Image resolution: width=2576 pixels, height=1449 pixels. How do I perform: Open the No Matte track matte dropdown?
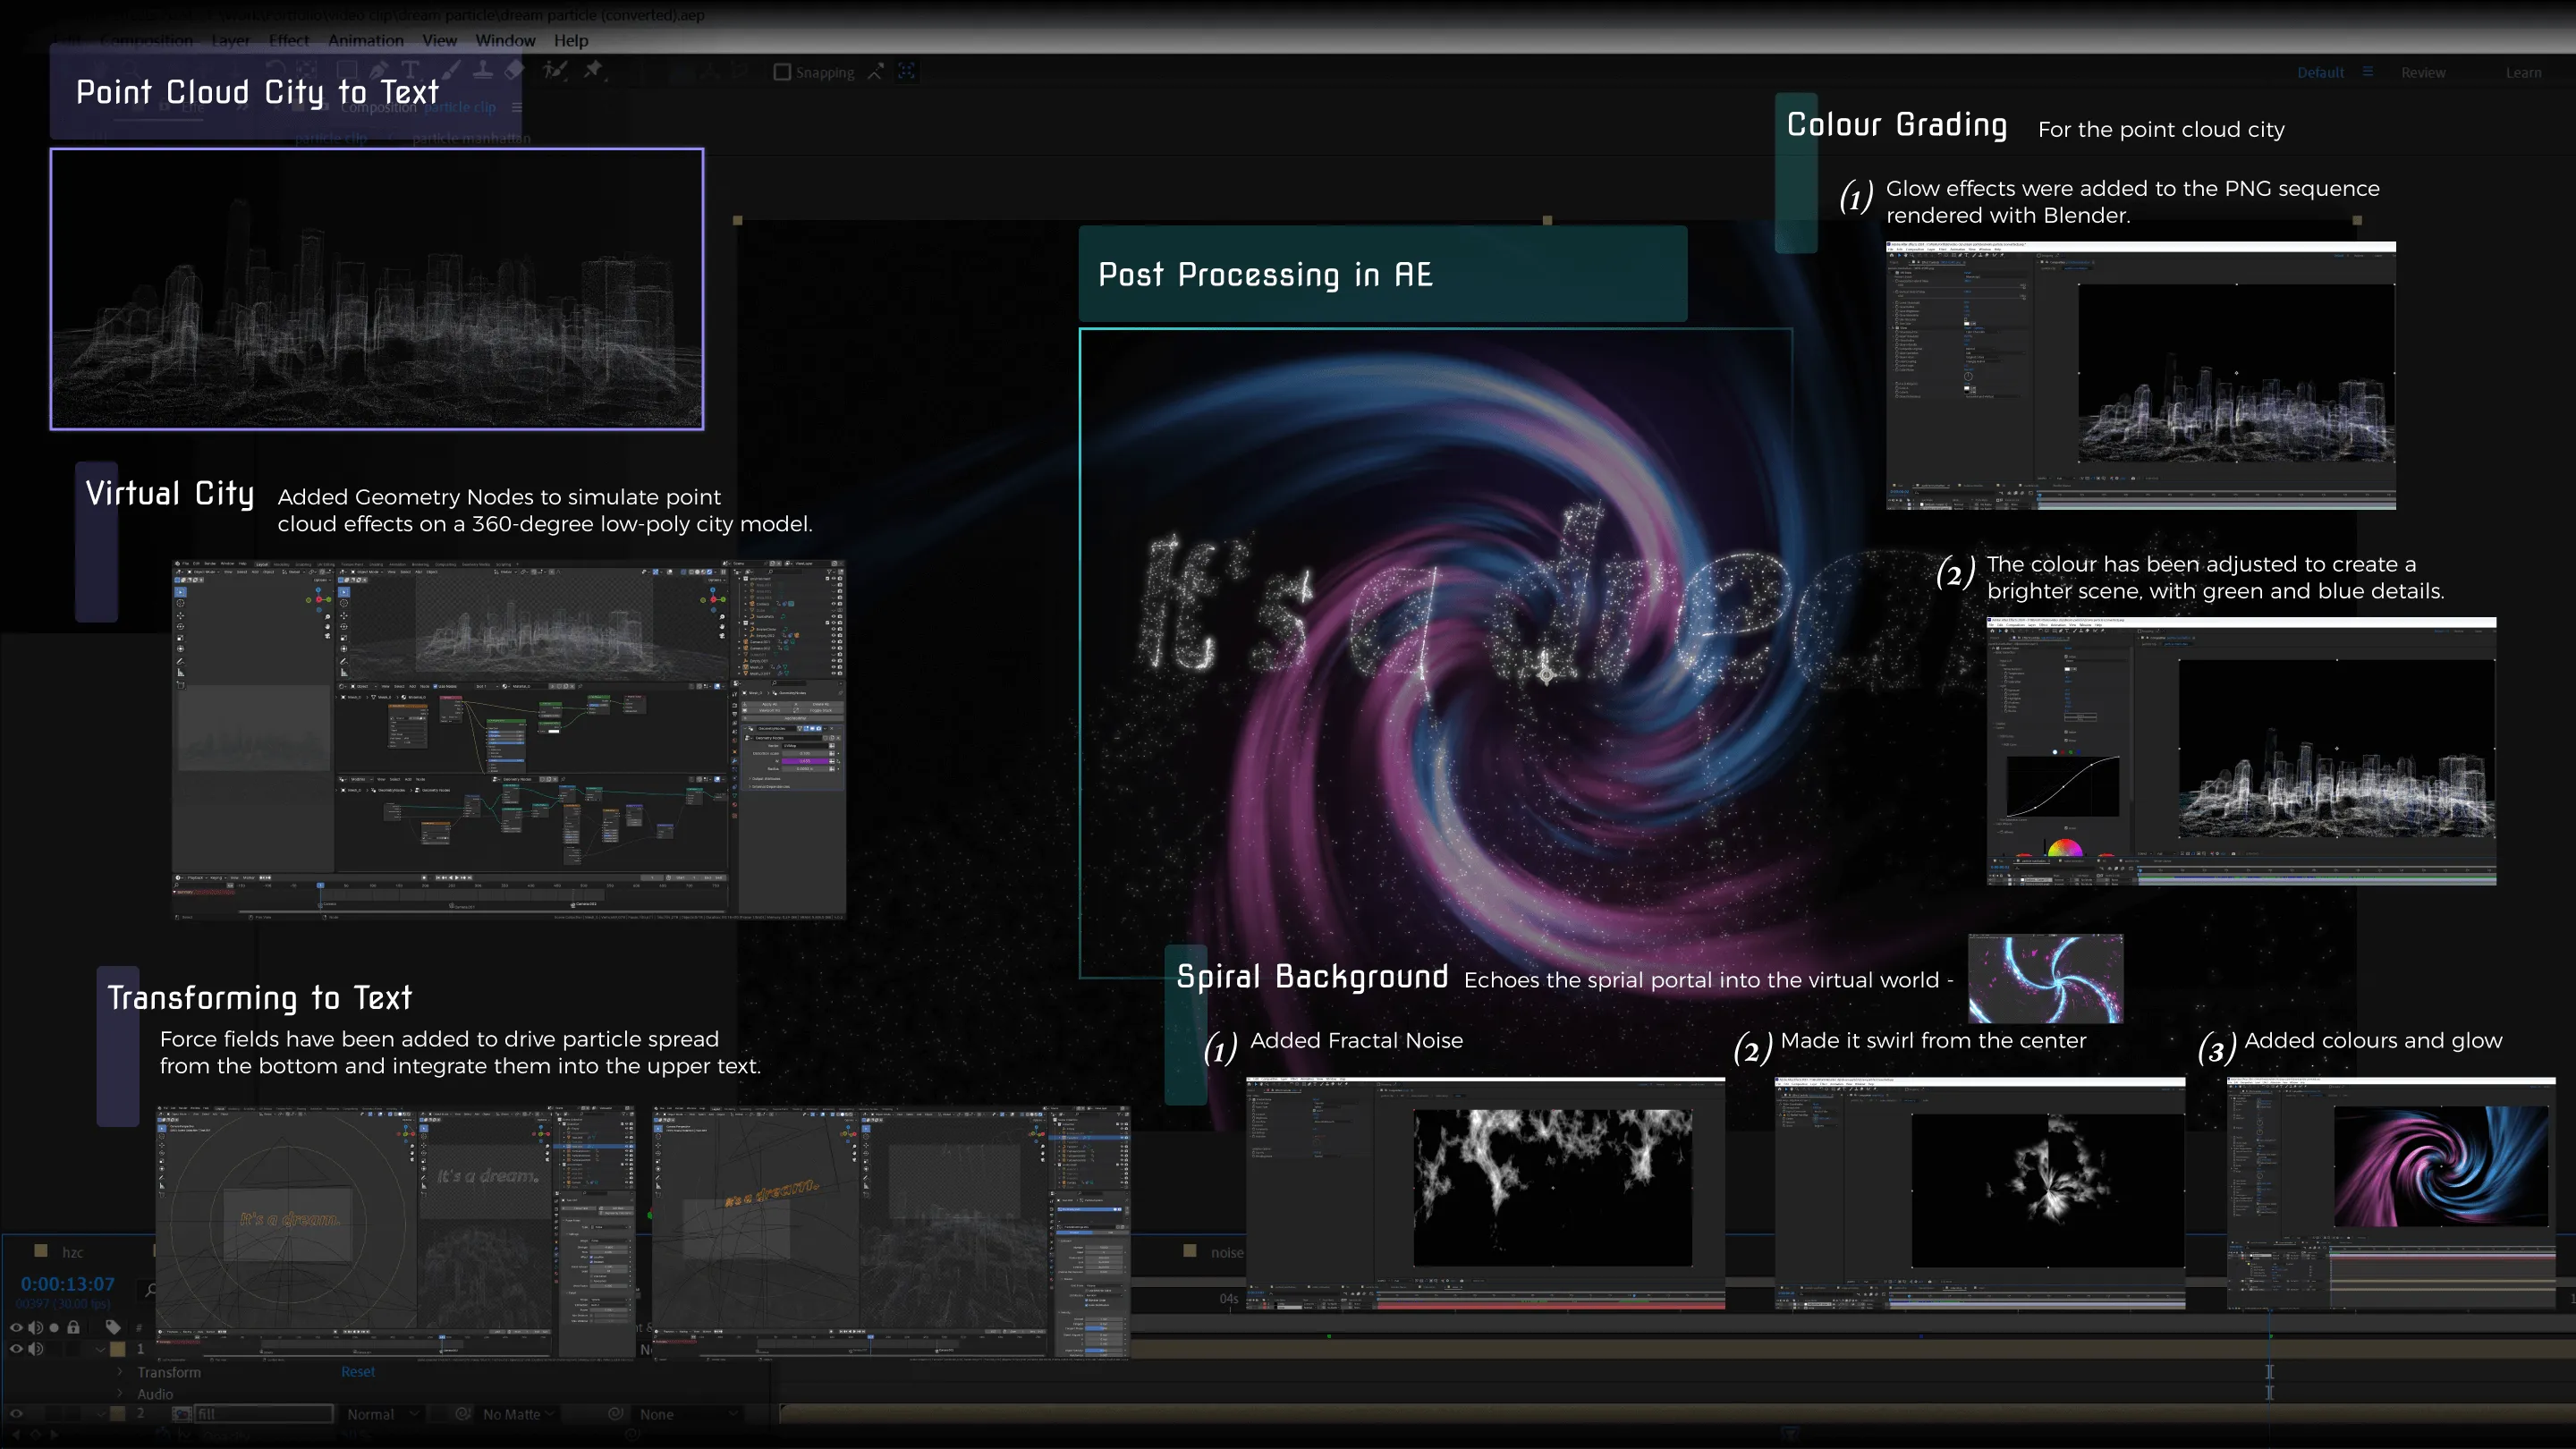tap(518, 1414)
